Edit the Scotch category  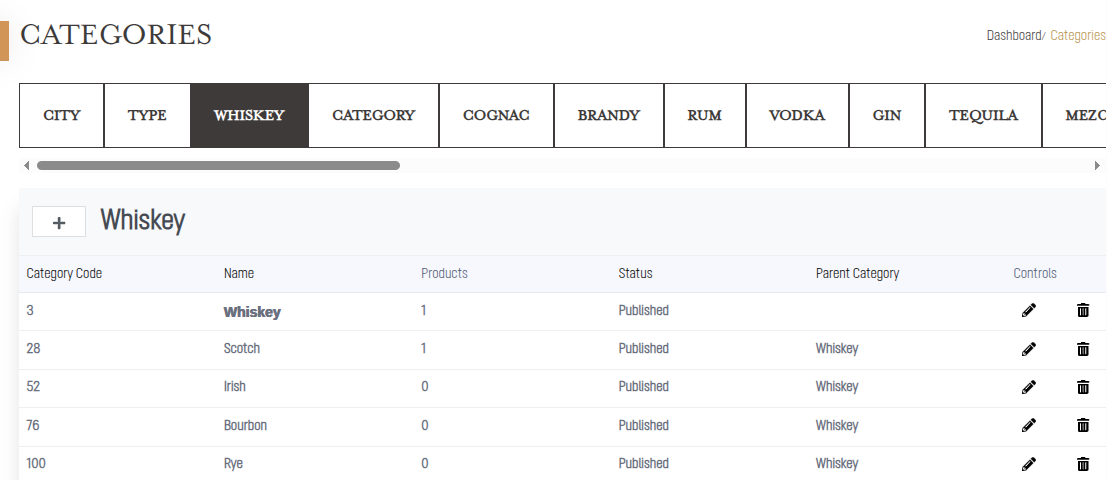[1029, 349]
